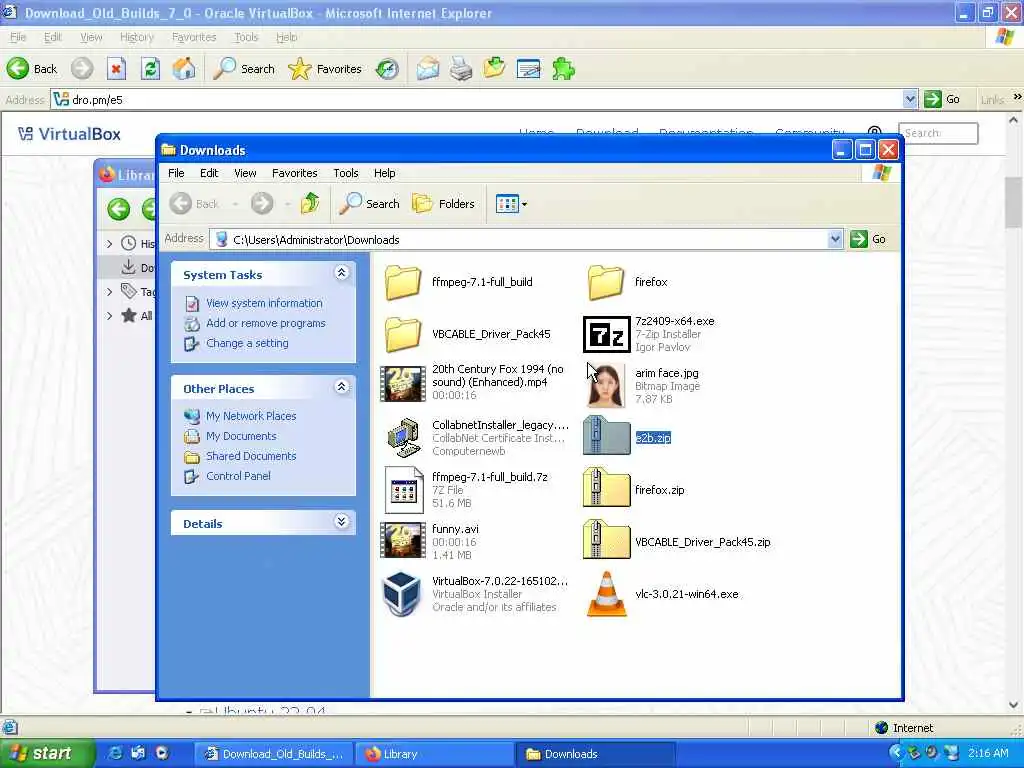
Task: Collapse the System Tasks panel
Action: 342,274
